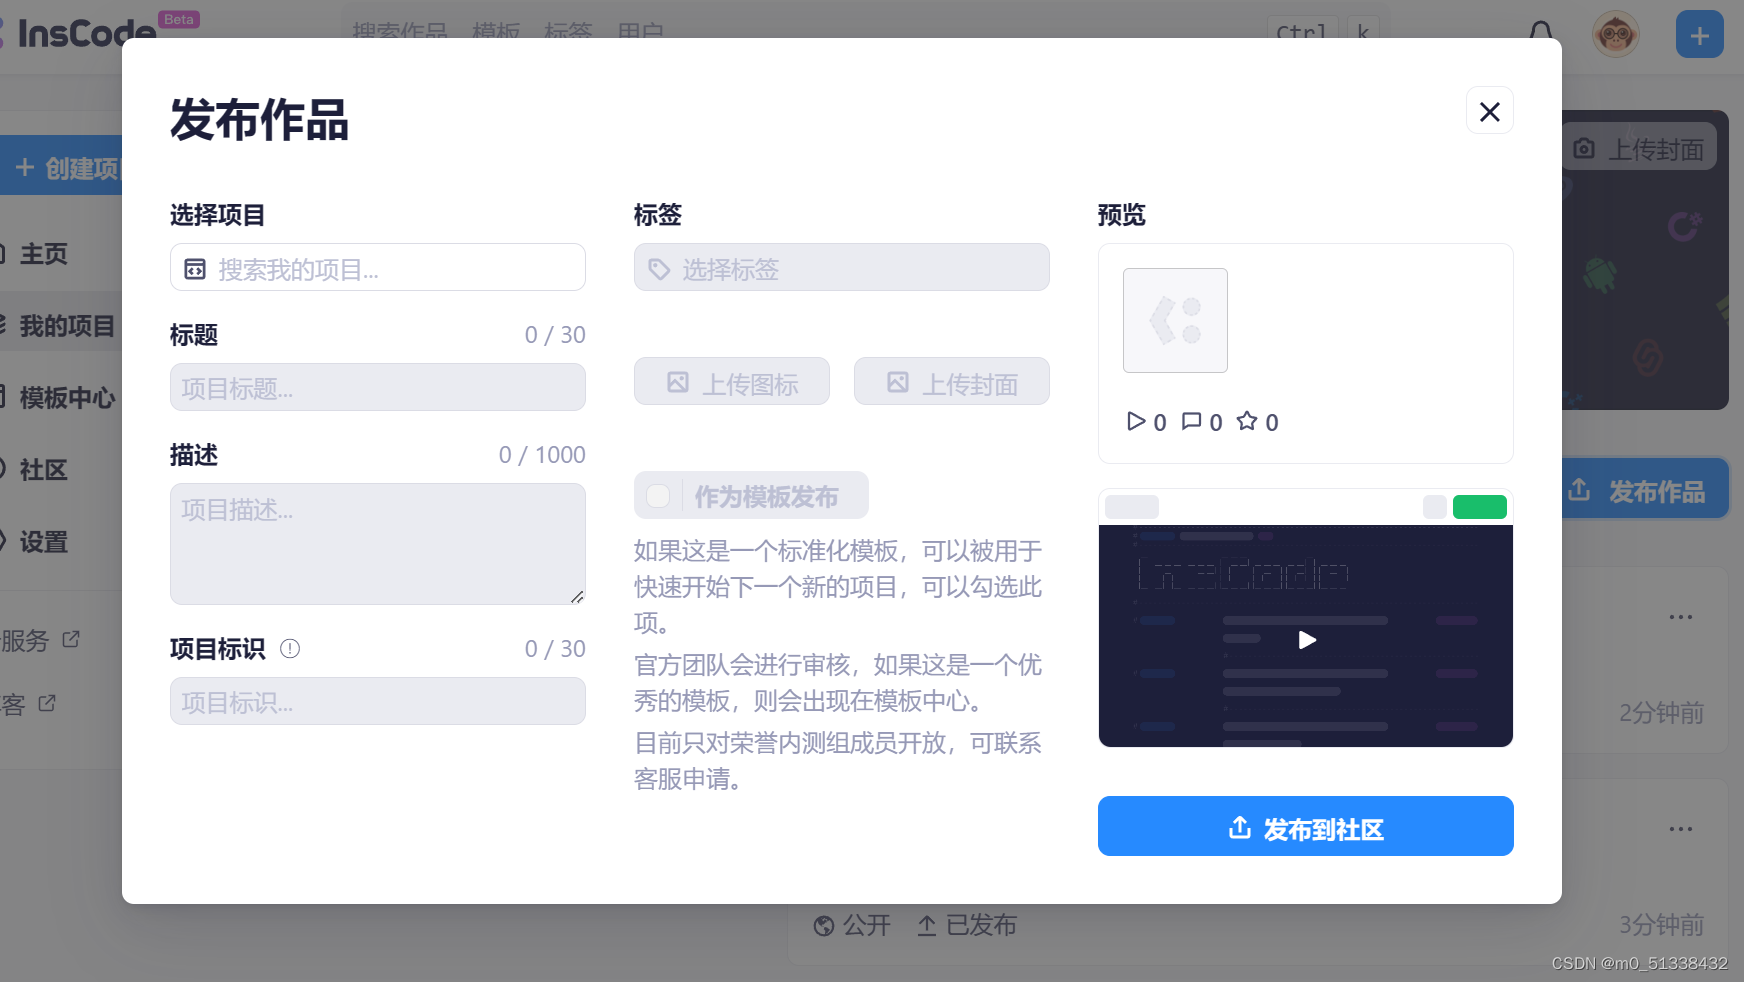Click the 服务 external link in sidebar

pyautogui.click(x=40, y=640)
